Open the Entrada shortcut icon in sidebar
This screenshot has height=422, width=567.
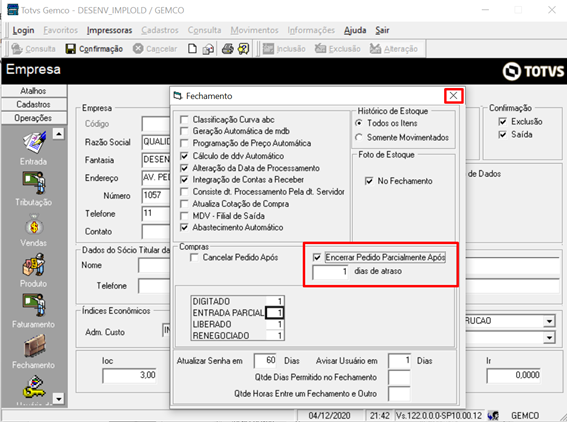[x=34, y=142]
